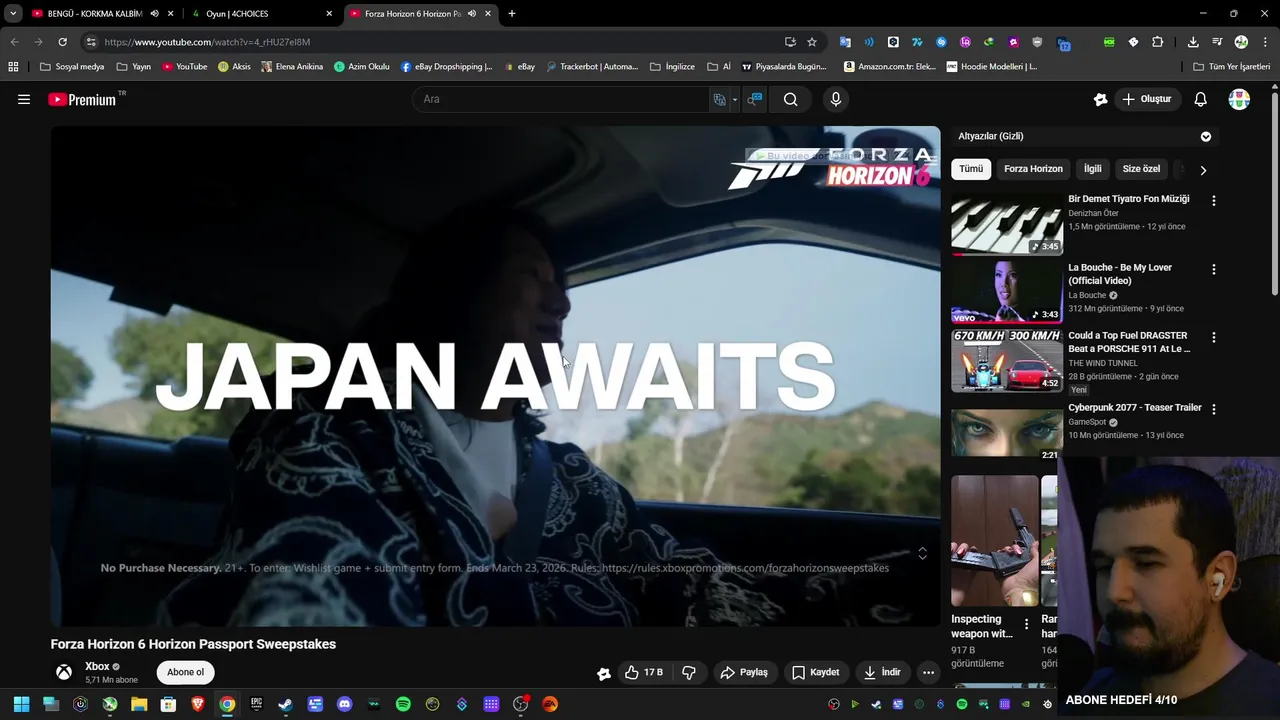Click the Abone ol subscribe button
The height and width of the screenshot is (720, 1280).
(x=185, y=672)
